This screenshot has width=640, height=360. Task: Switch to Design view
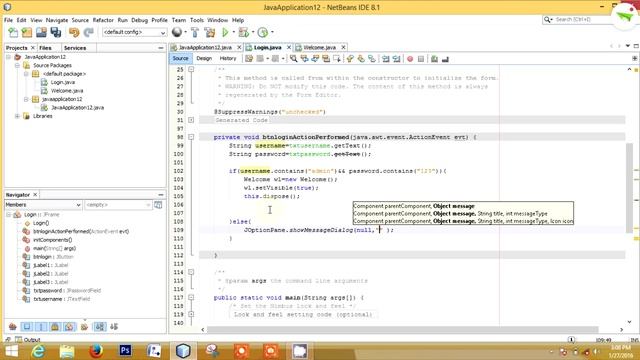coord(204,58)
